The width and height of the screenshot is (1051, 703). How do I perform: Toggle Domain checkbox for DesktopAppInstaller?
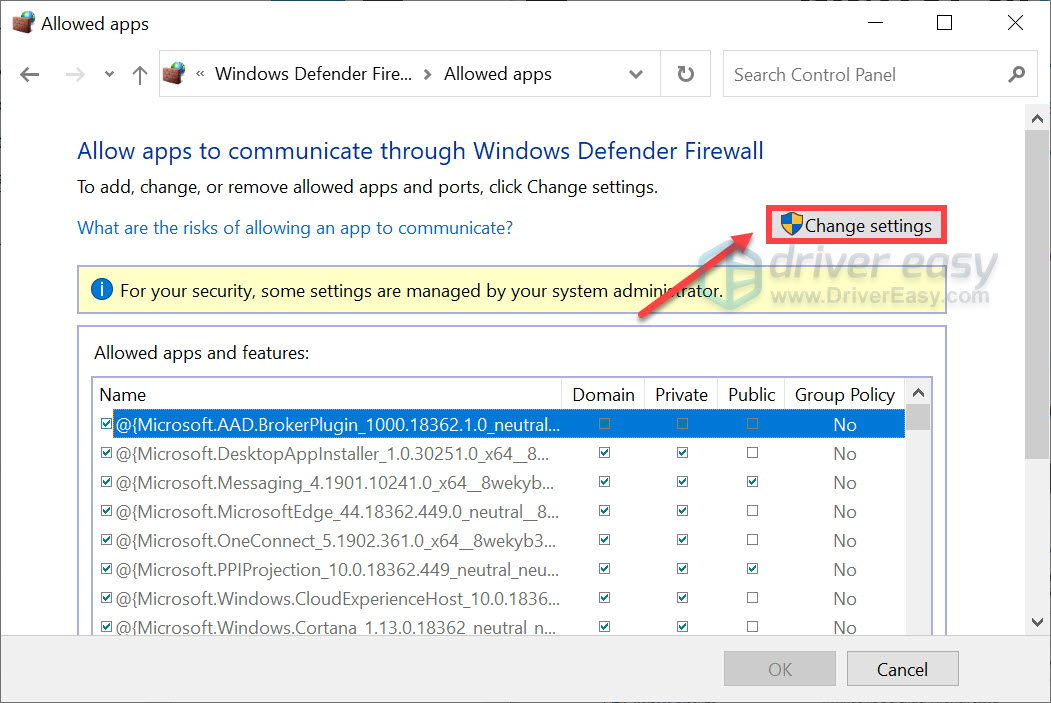(x=605, y=453)
